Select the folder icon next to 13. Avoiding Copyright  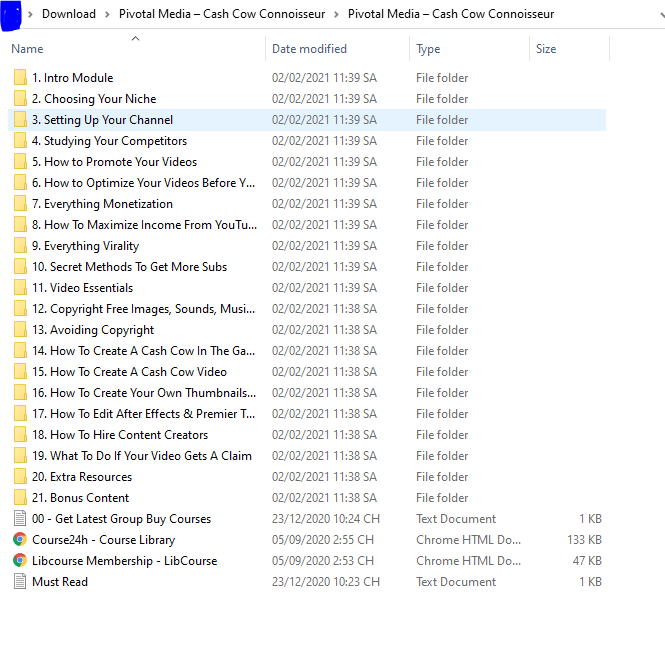click(20, 330)
